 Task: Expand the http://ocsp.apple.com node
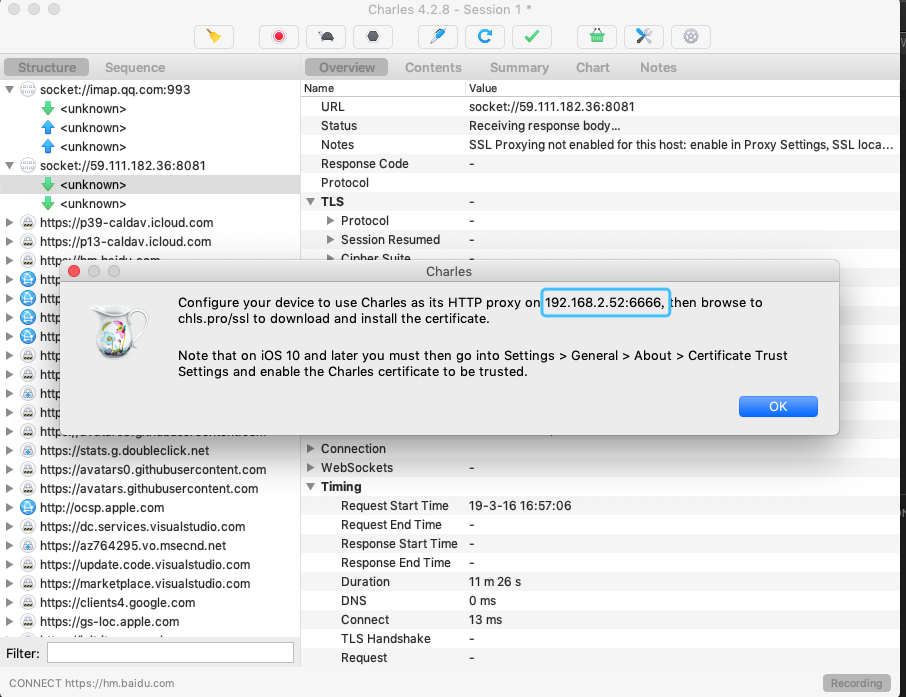[x=10, y=507]
